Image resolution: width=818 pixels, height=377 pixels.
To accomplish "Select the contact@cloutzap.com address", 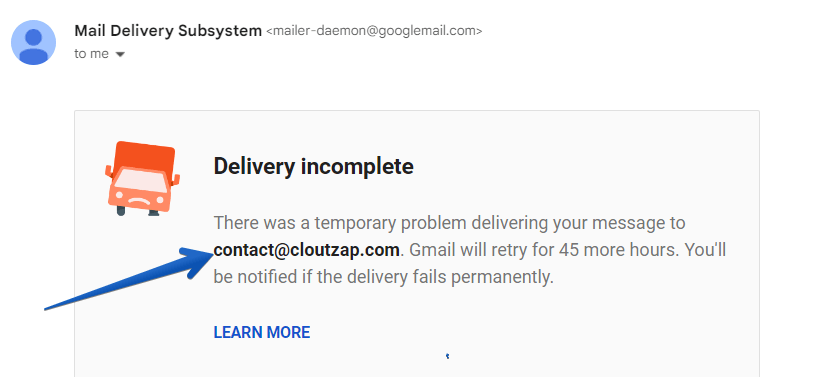I will 306,250.
